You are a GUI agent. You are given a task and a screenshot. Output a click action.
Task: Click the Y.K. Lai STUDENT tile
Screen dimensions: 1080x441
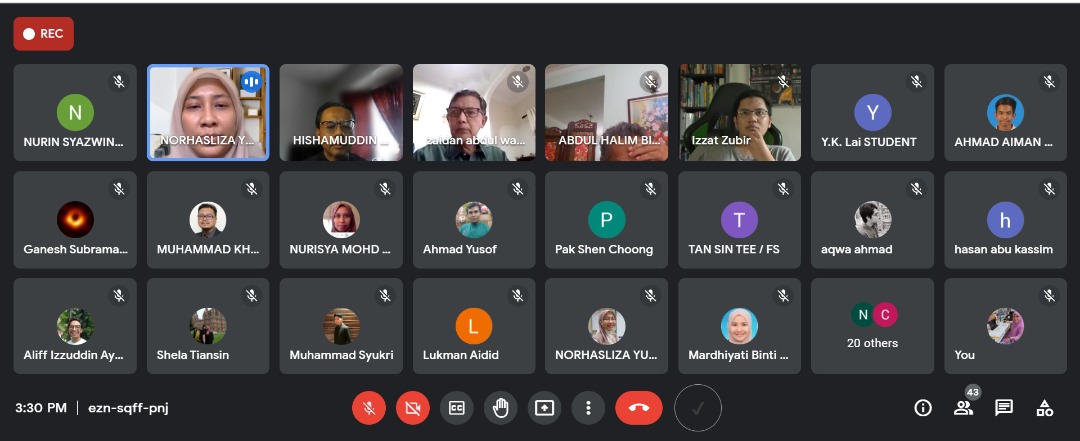coord(872,112)
